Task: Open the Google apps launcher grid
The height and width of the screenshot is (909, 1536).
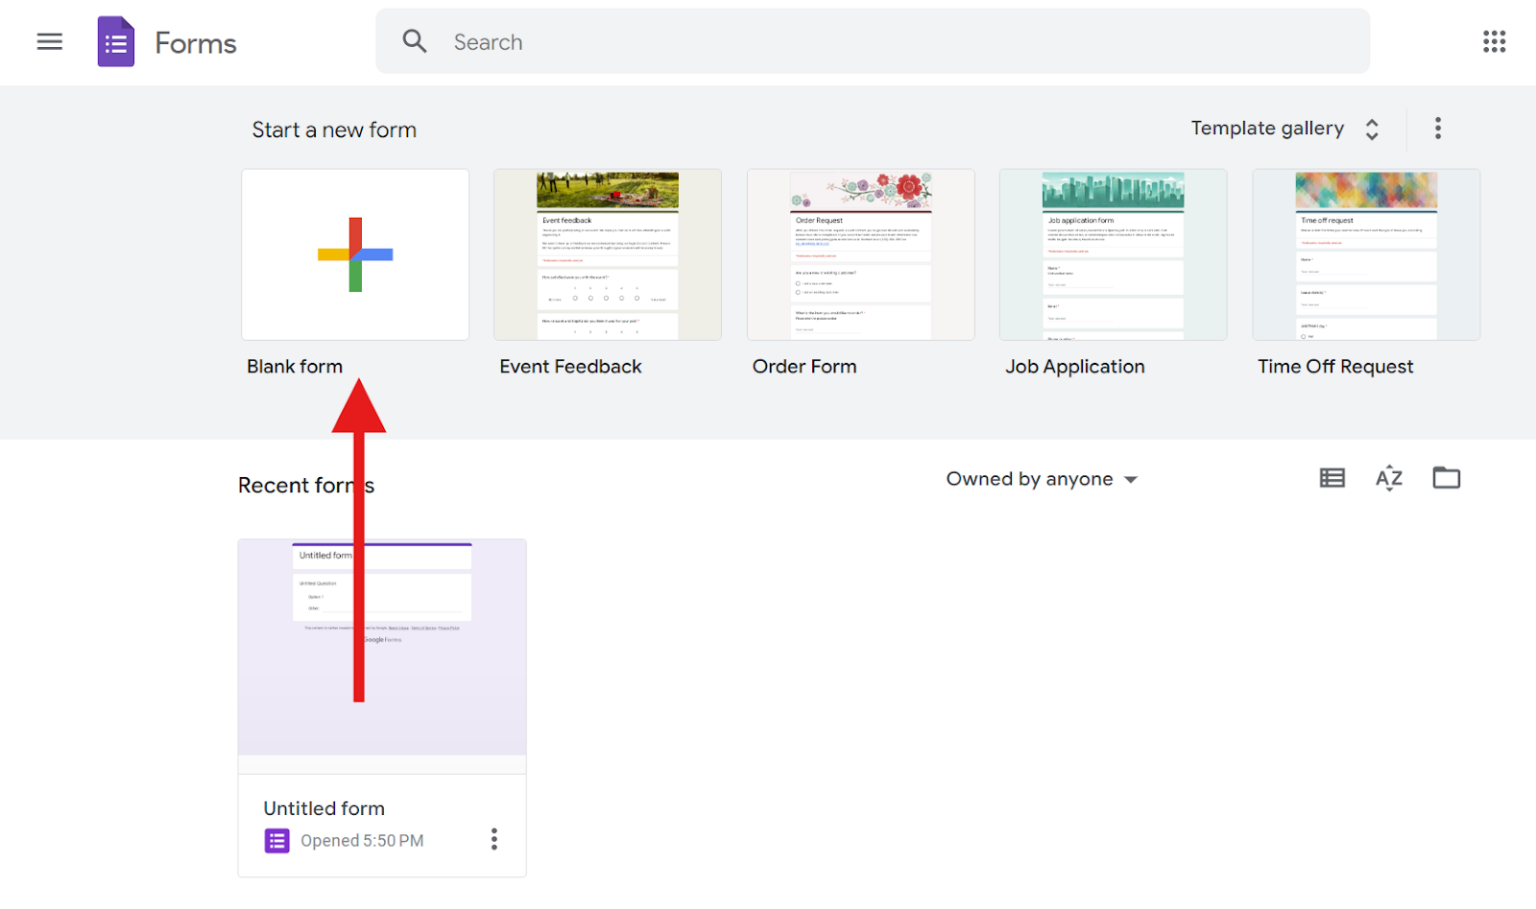Action: [1493, 41]
